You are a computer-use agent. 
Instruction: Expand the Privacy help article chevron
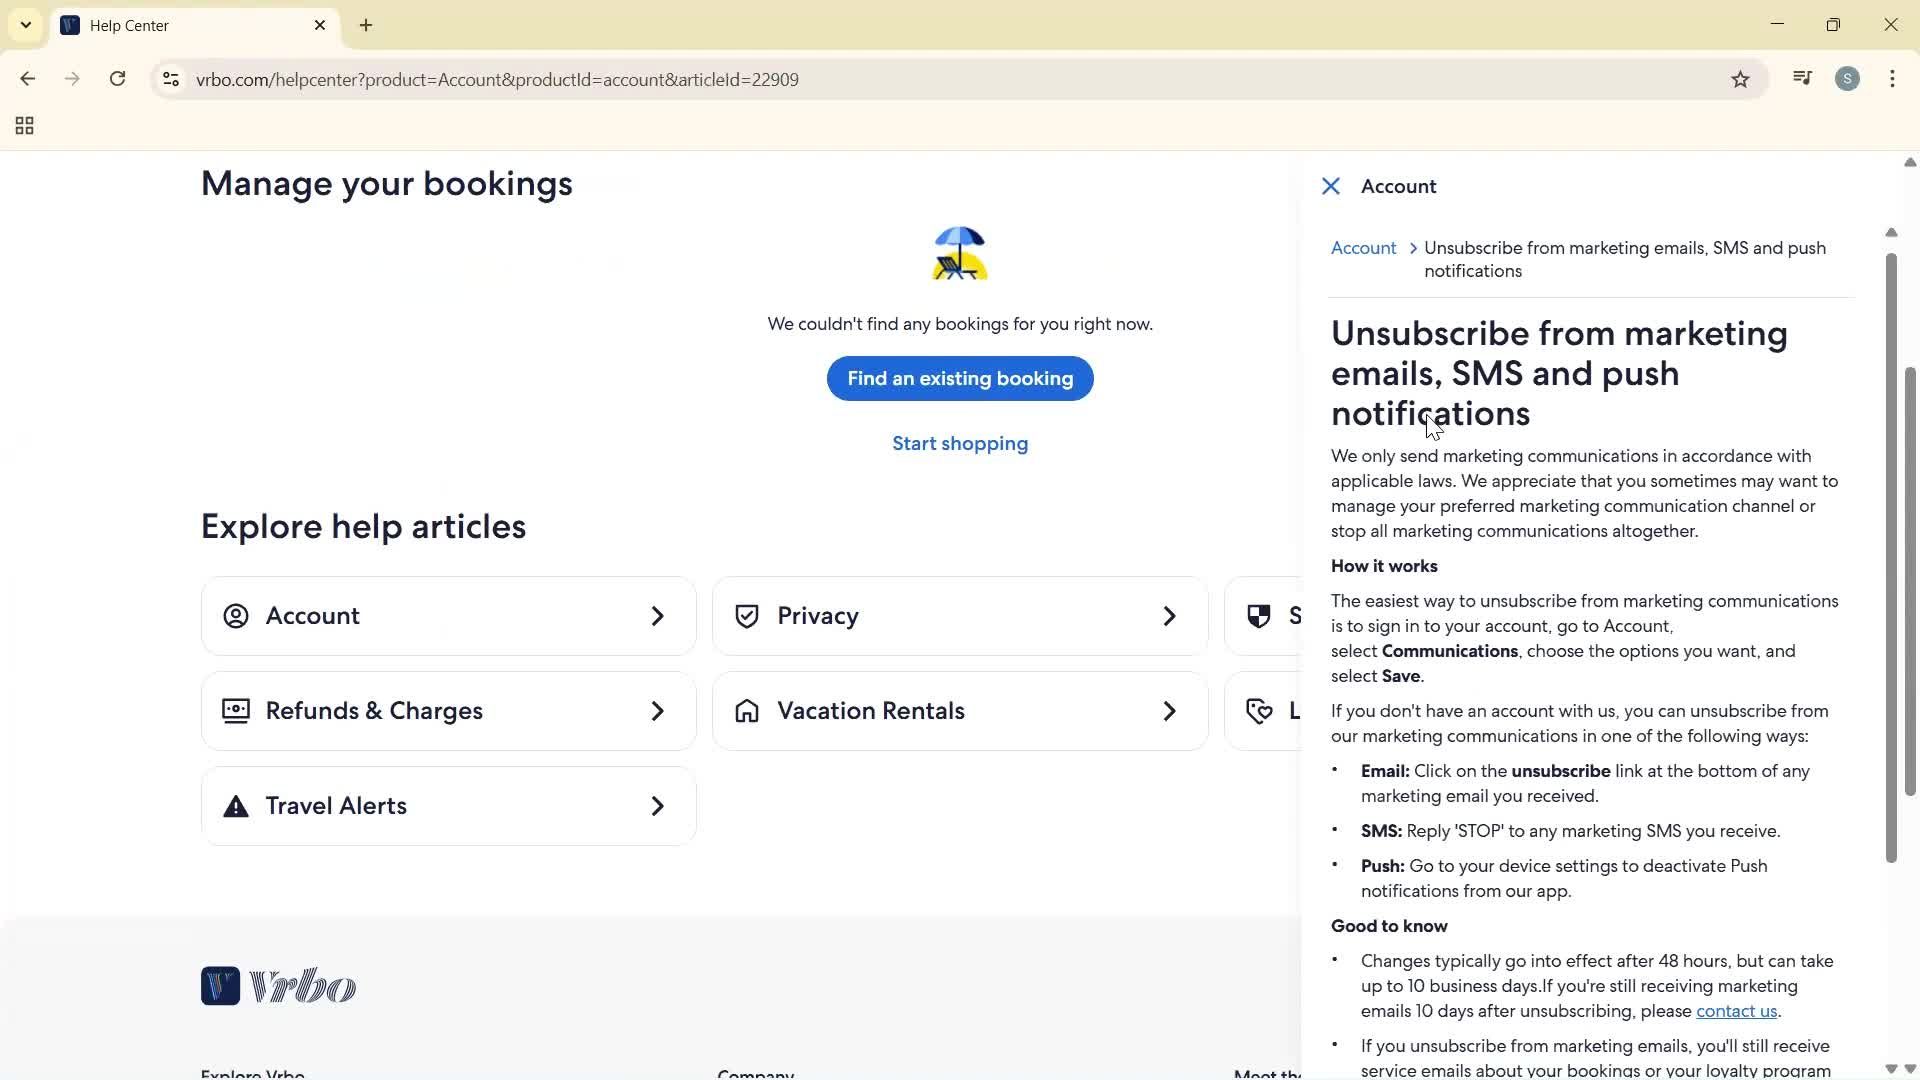pyautogui.click(x=1169, y=616)
